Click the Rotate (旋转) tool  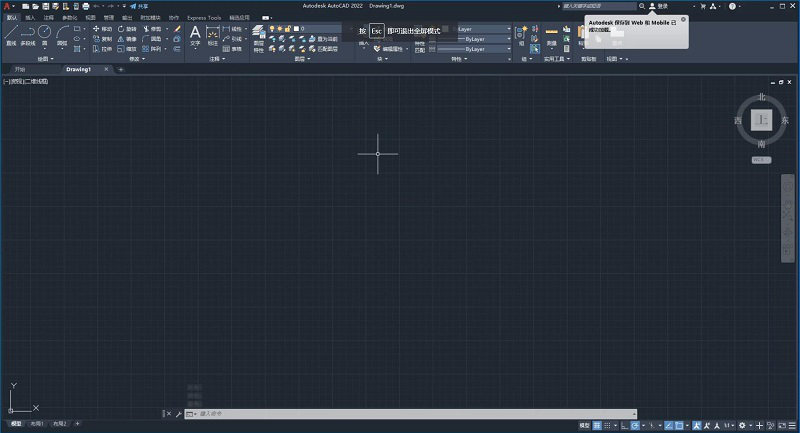(127, 29)
